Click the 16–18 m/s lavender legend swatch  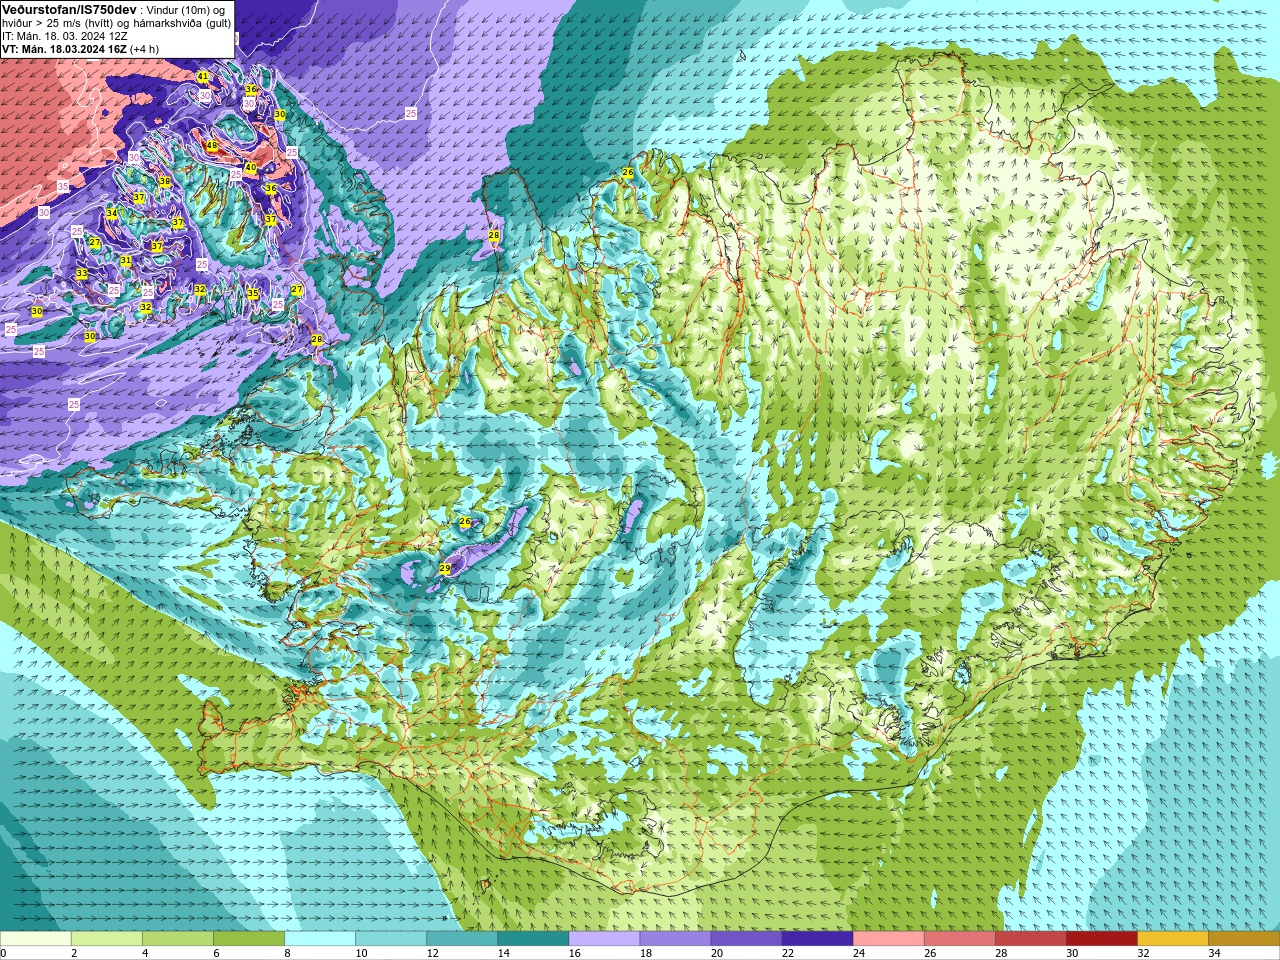pyautogui.click(x=604, y=938)
